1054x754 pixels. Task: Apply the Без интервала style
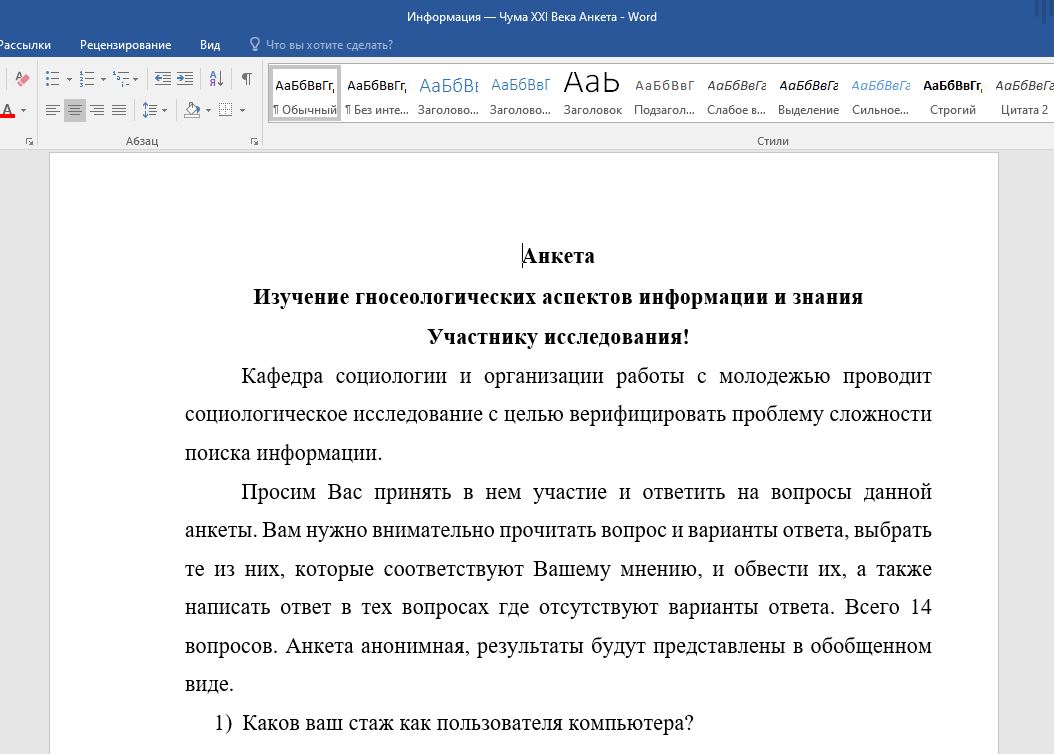coord(376,92)
